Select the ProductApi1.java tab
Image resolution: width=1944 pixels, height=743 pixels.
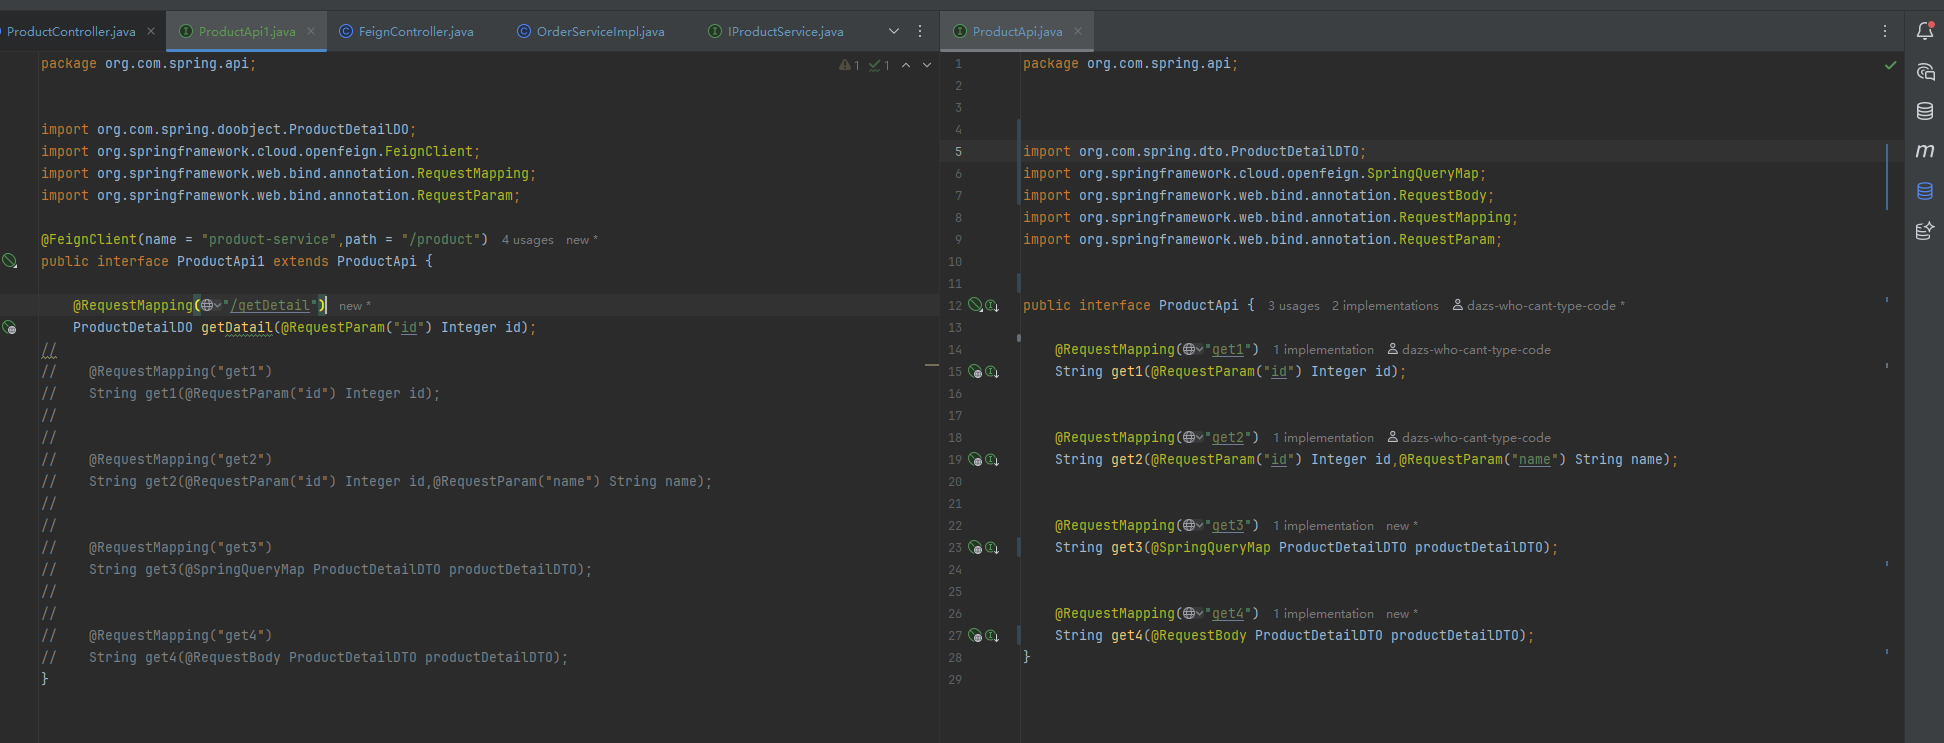click(247, 31)
